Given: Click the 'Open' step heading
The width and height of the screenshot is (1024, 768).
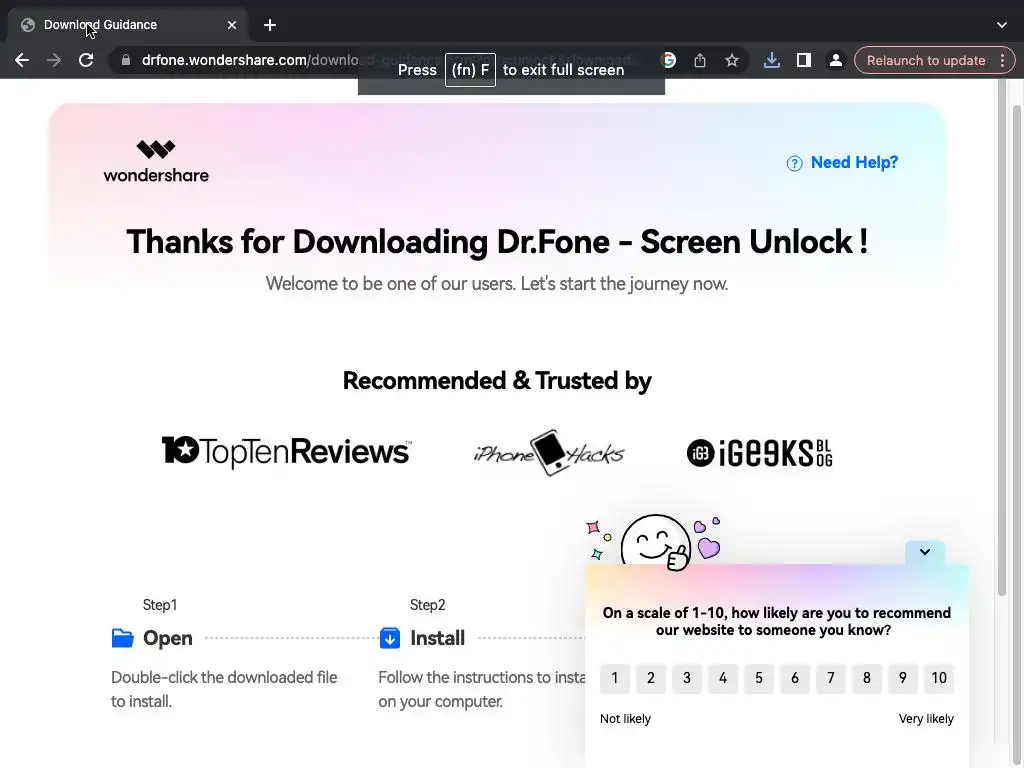Looking at the screenshot, I should 168,638.
